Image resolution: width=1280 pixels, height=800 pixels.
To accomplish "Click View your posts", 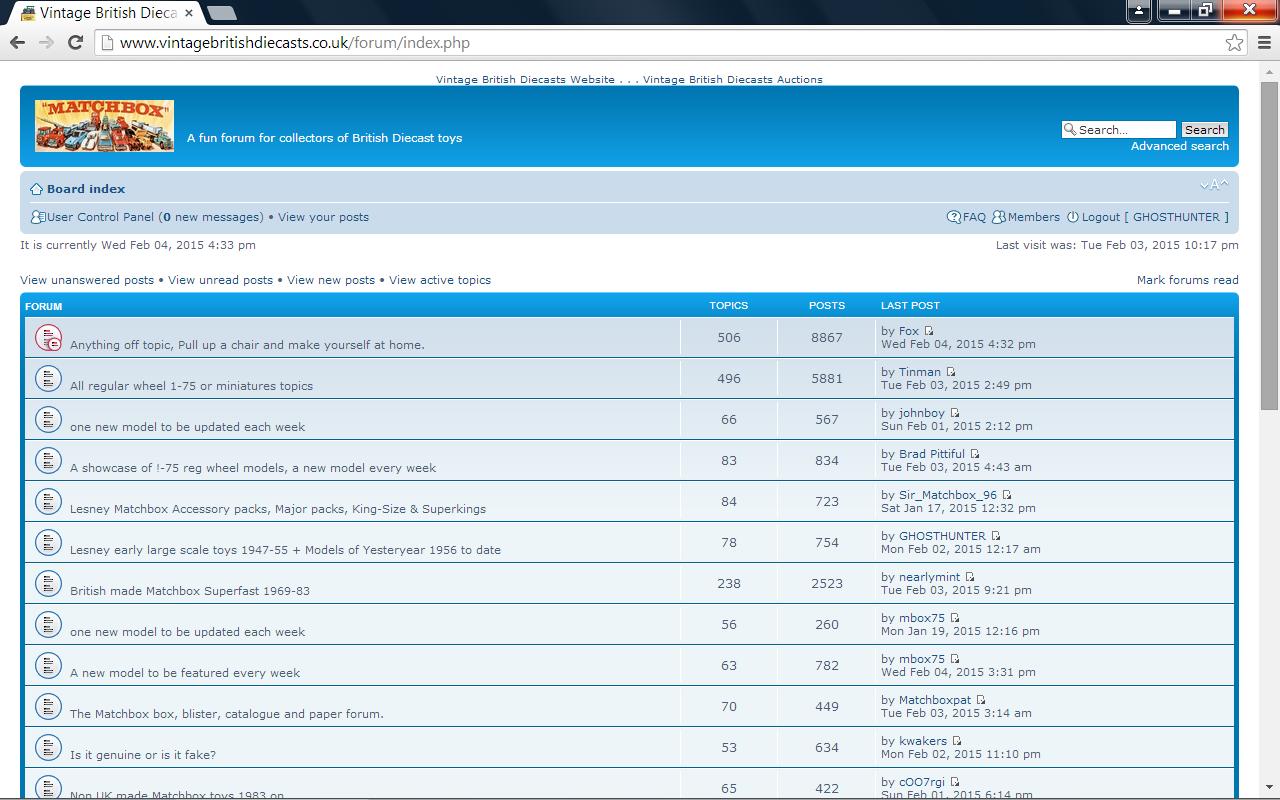I will click(323, 217).
